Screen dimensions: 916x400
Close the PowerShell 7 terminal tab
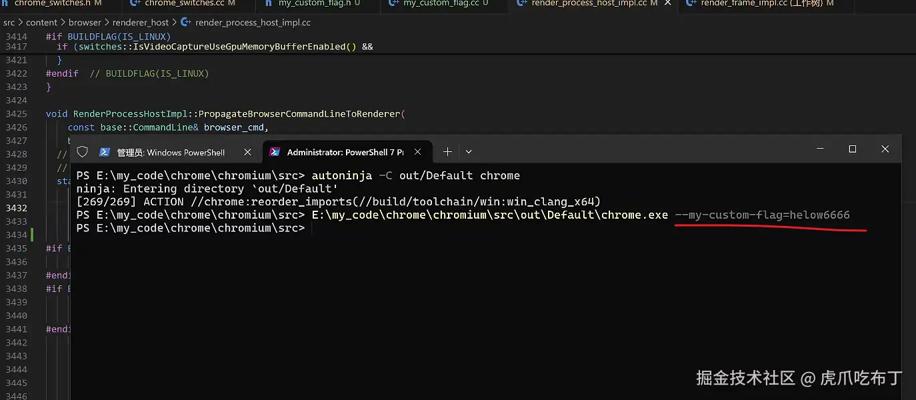coord(418,152)
